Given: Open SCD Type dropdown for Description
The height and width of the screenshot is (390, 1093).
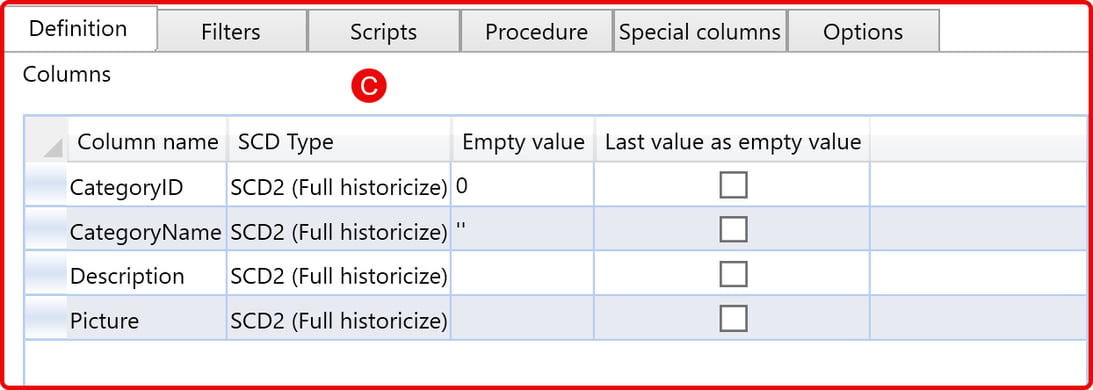Looking at the screenshot, I should pos(339,274).
